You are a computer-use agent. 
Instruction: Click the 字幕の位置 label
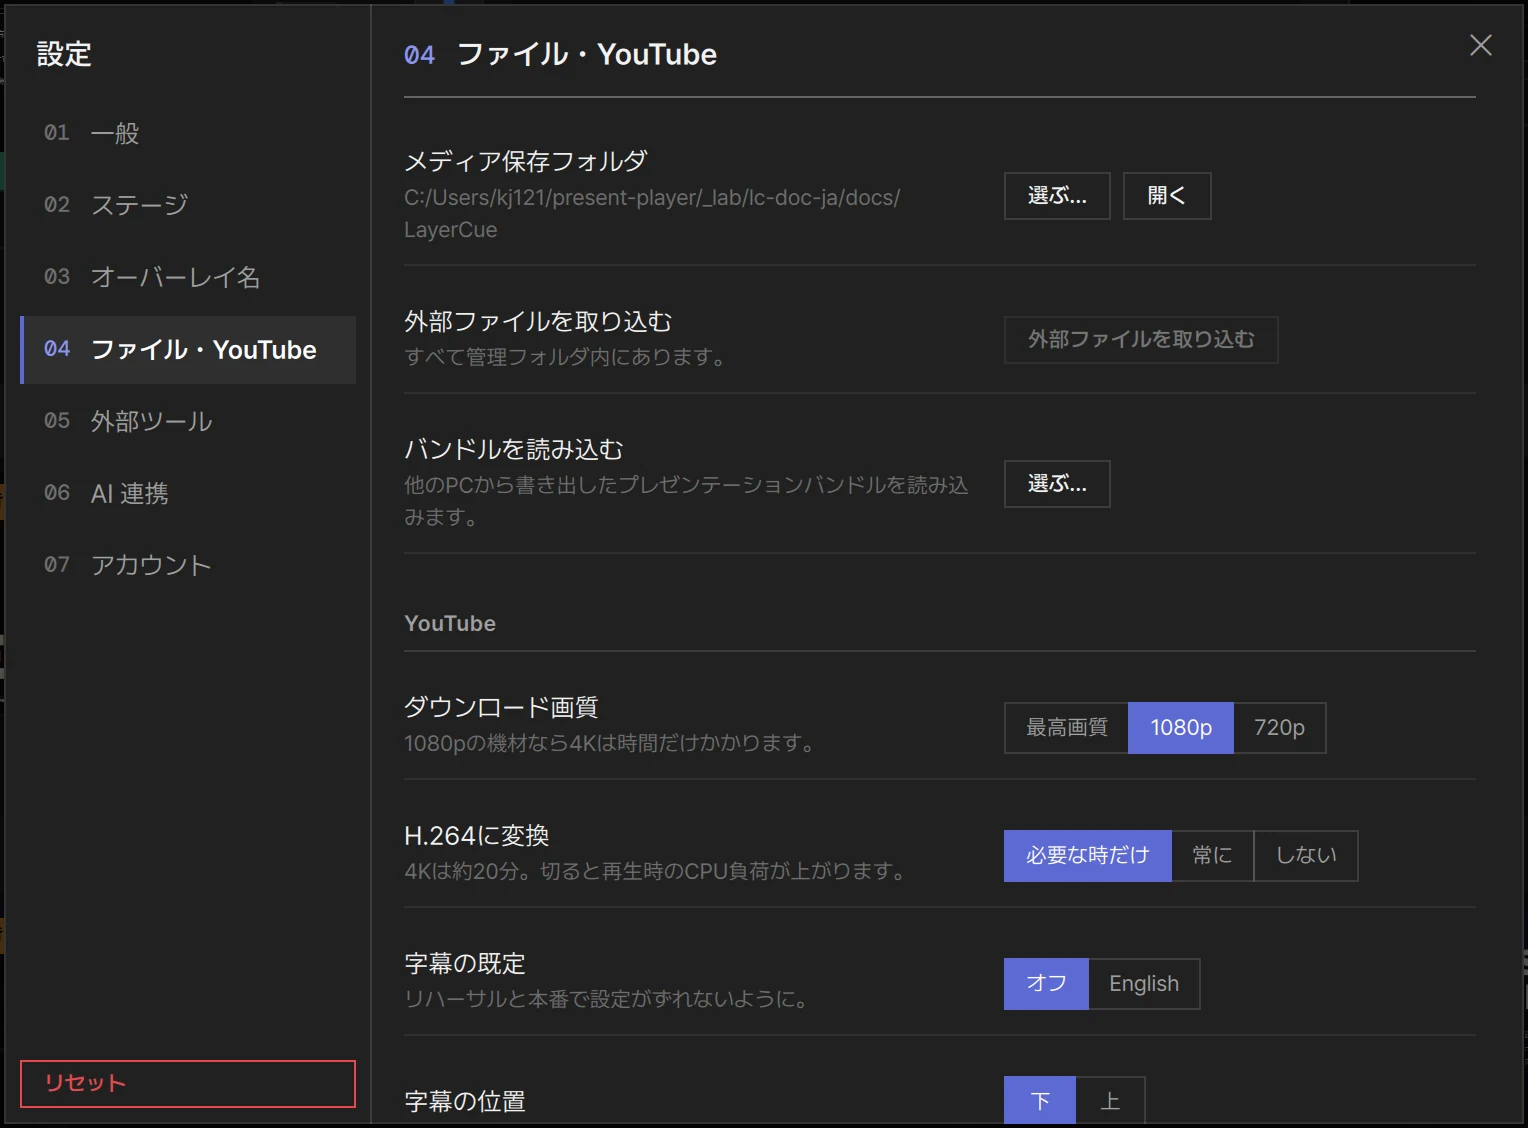pyautogui.click(x=465, y=1101)
